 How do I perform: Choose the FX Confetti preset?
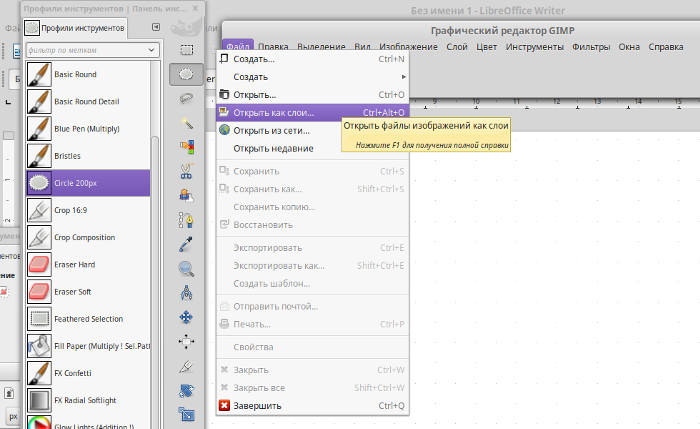click(88, 373)
